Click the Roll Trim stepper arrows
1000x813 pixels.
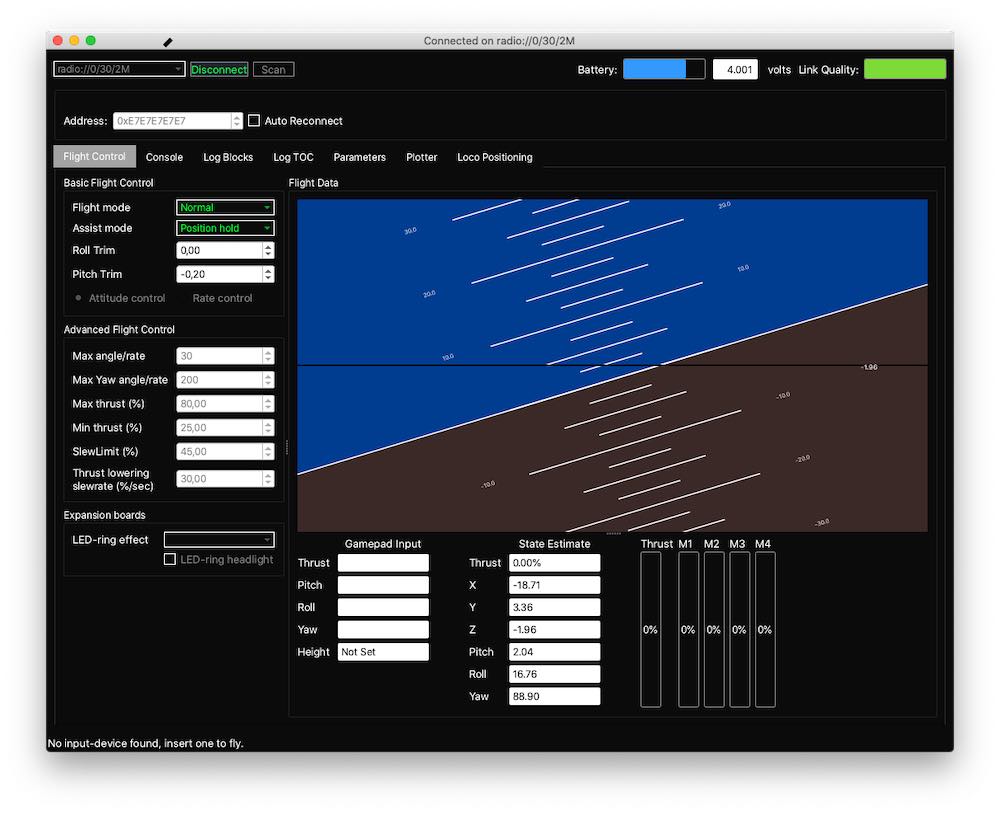click(x=268, y=251)
